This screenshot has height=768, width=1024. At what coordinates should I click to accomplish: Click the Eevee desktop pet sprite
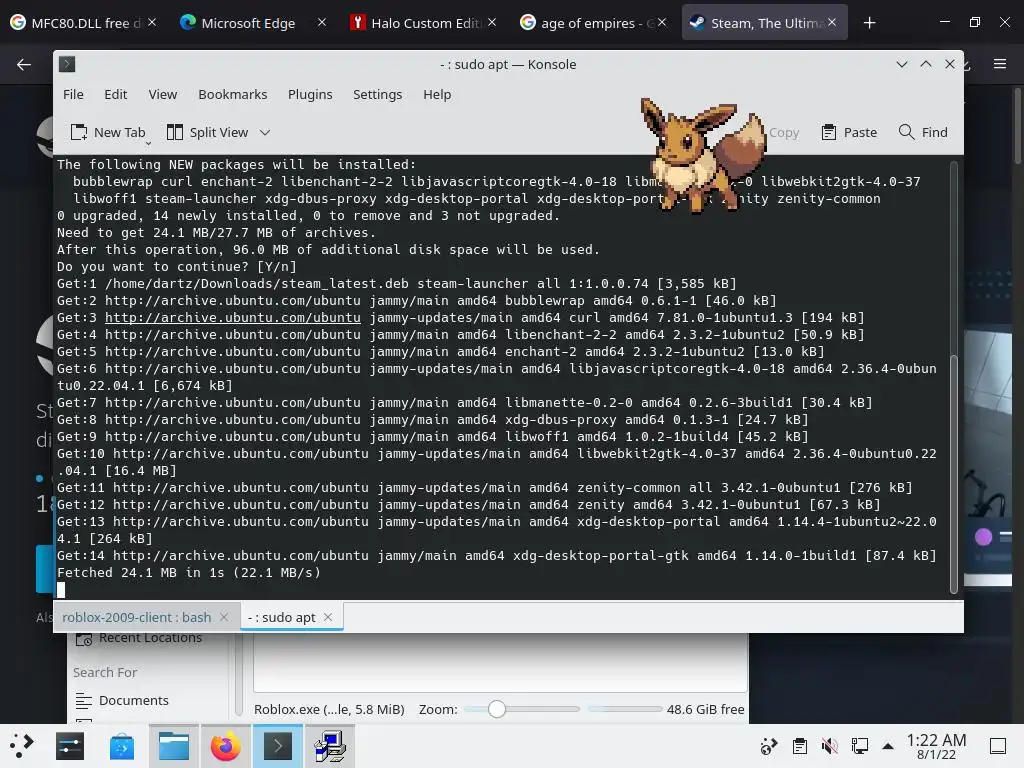tap(702, 155)
